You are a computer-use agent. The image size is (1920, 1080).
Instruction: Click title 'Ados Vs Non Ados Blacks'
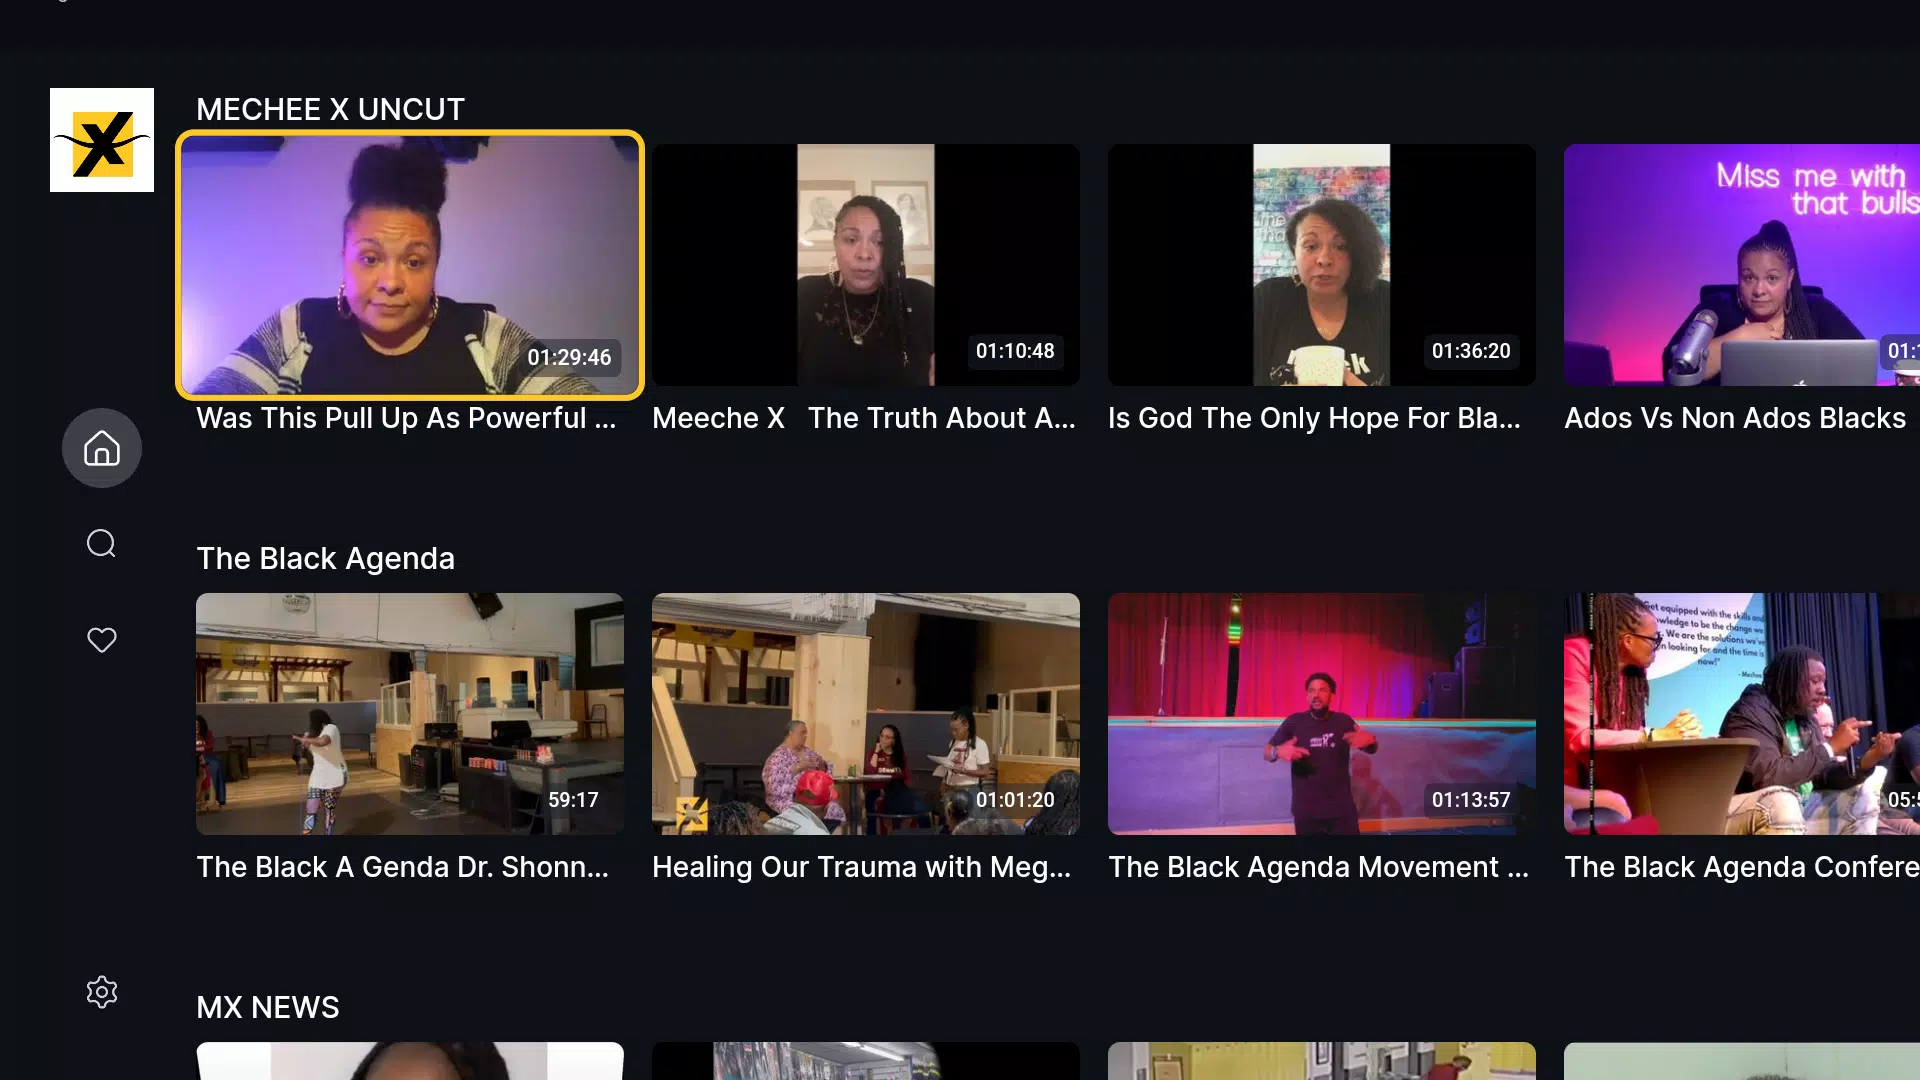point(1735,418)
